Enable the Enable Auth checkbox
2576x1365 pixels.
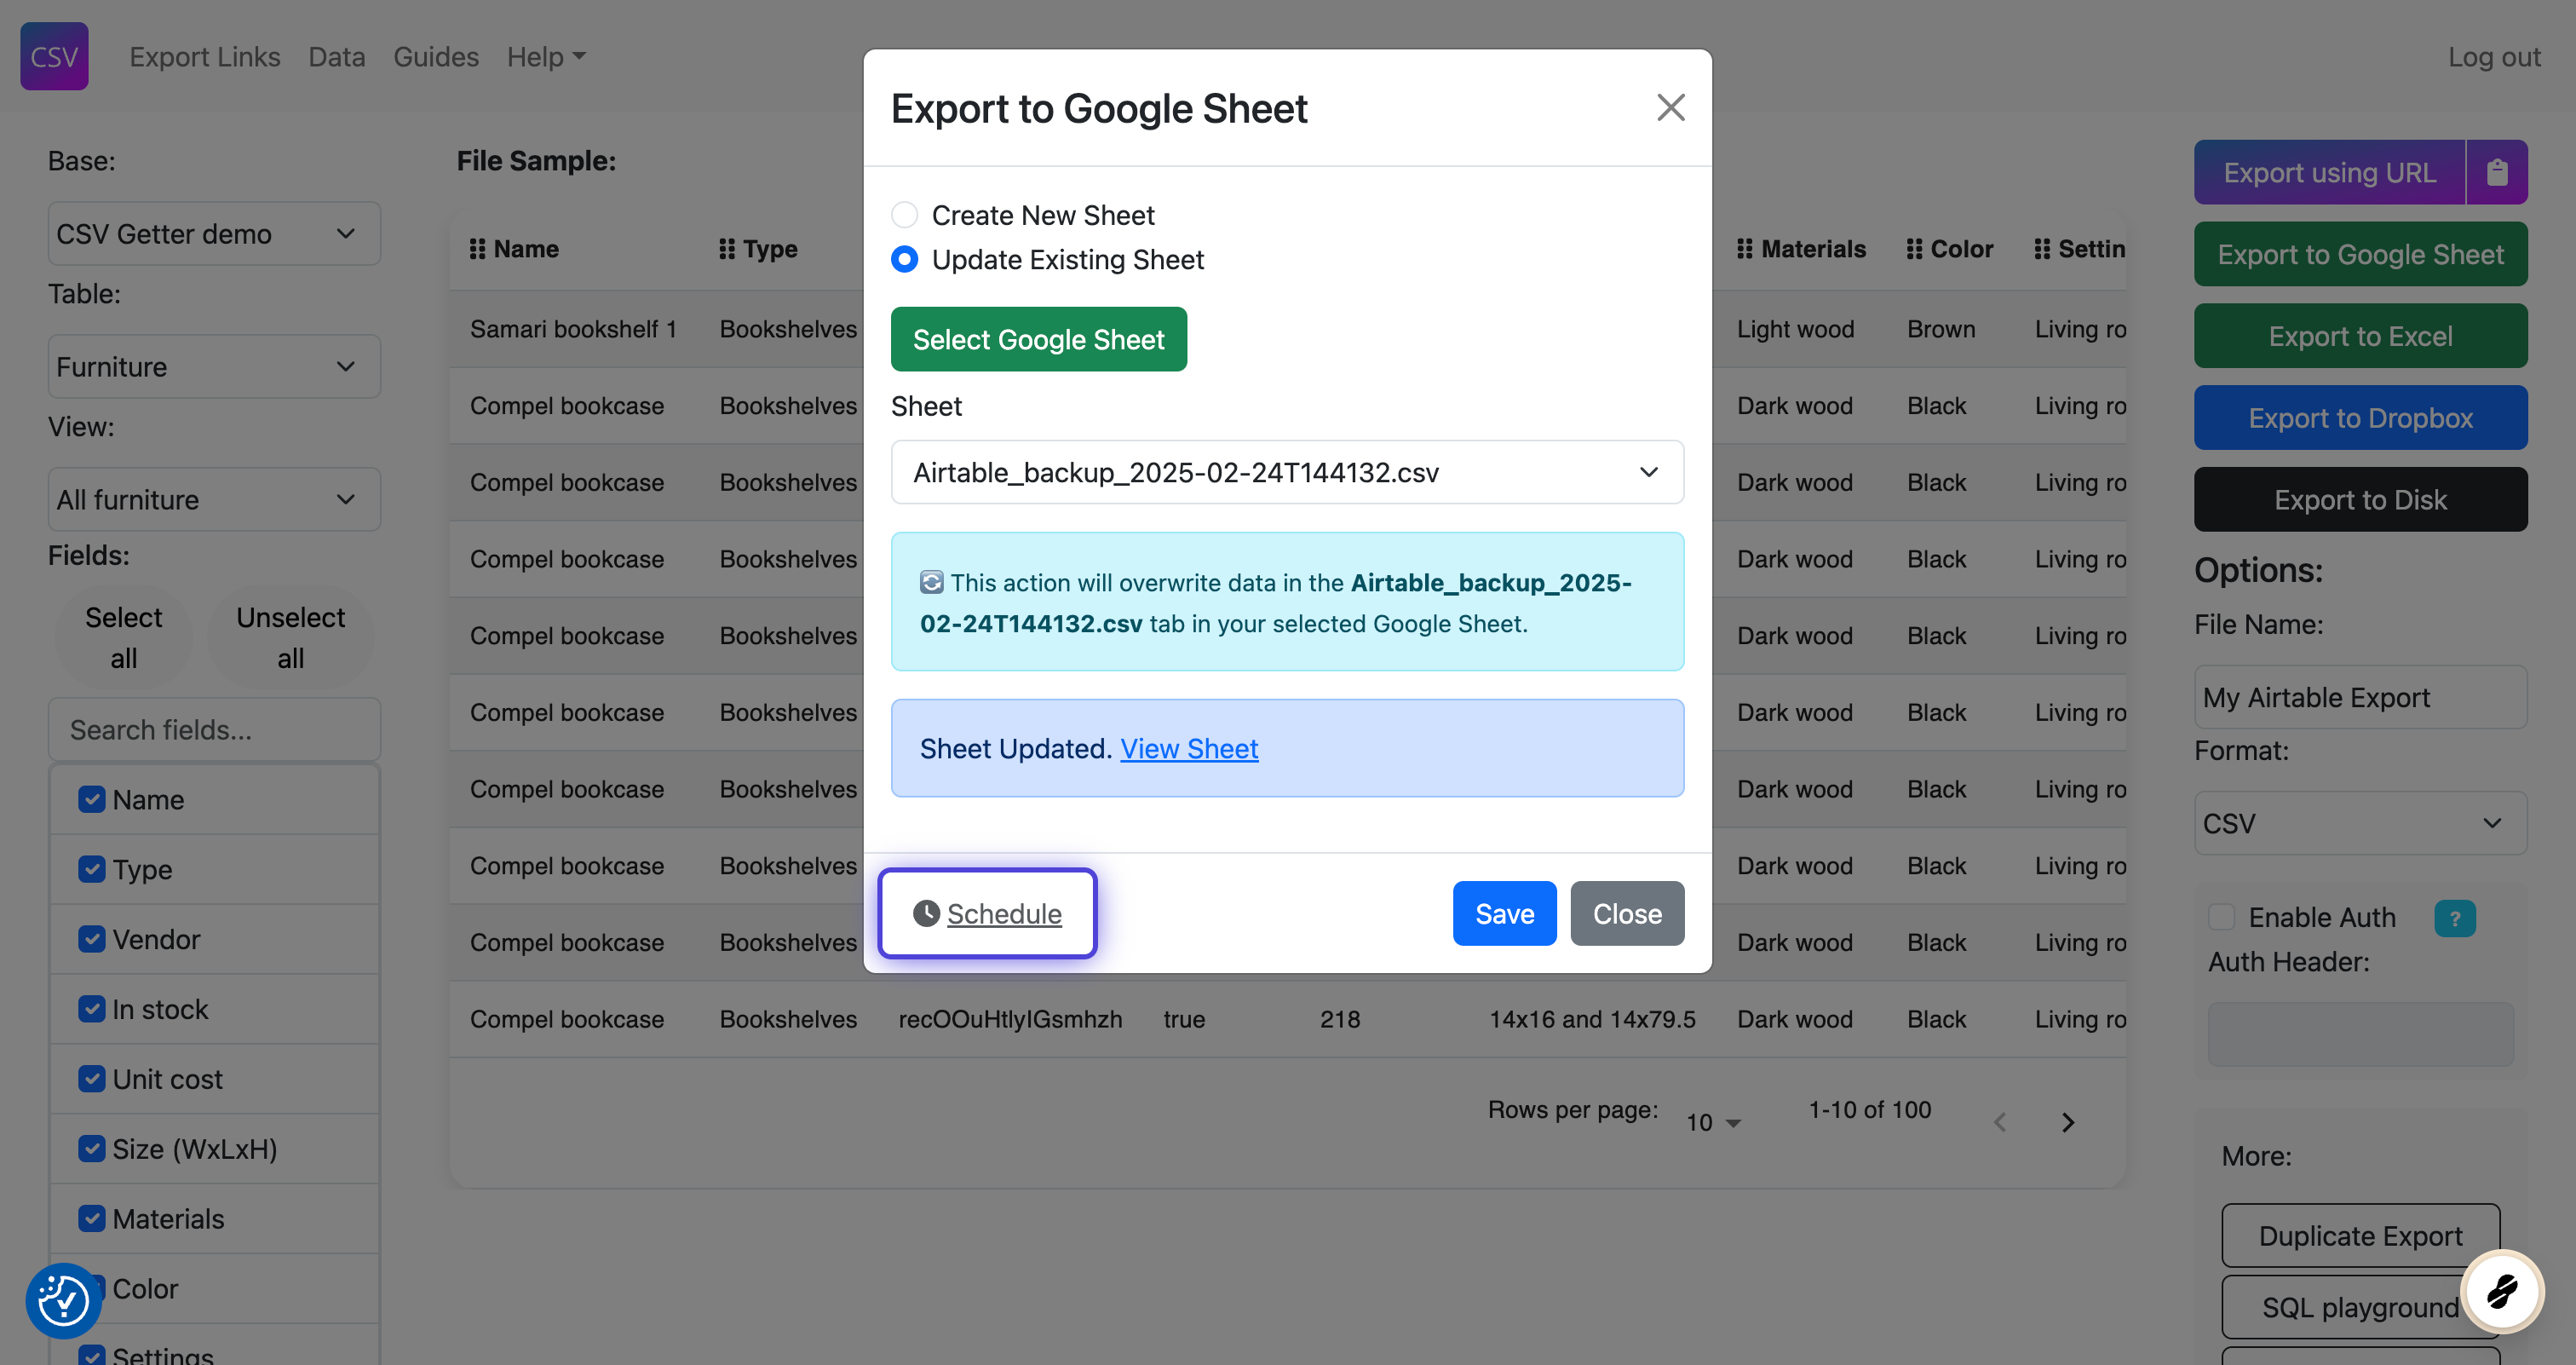coord(2221,917)
